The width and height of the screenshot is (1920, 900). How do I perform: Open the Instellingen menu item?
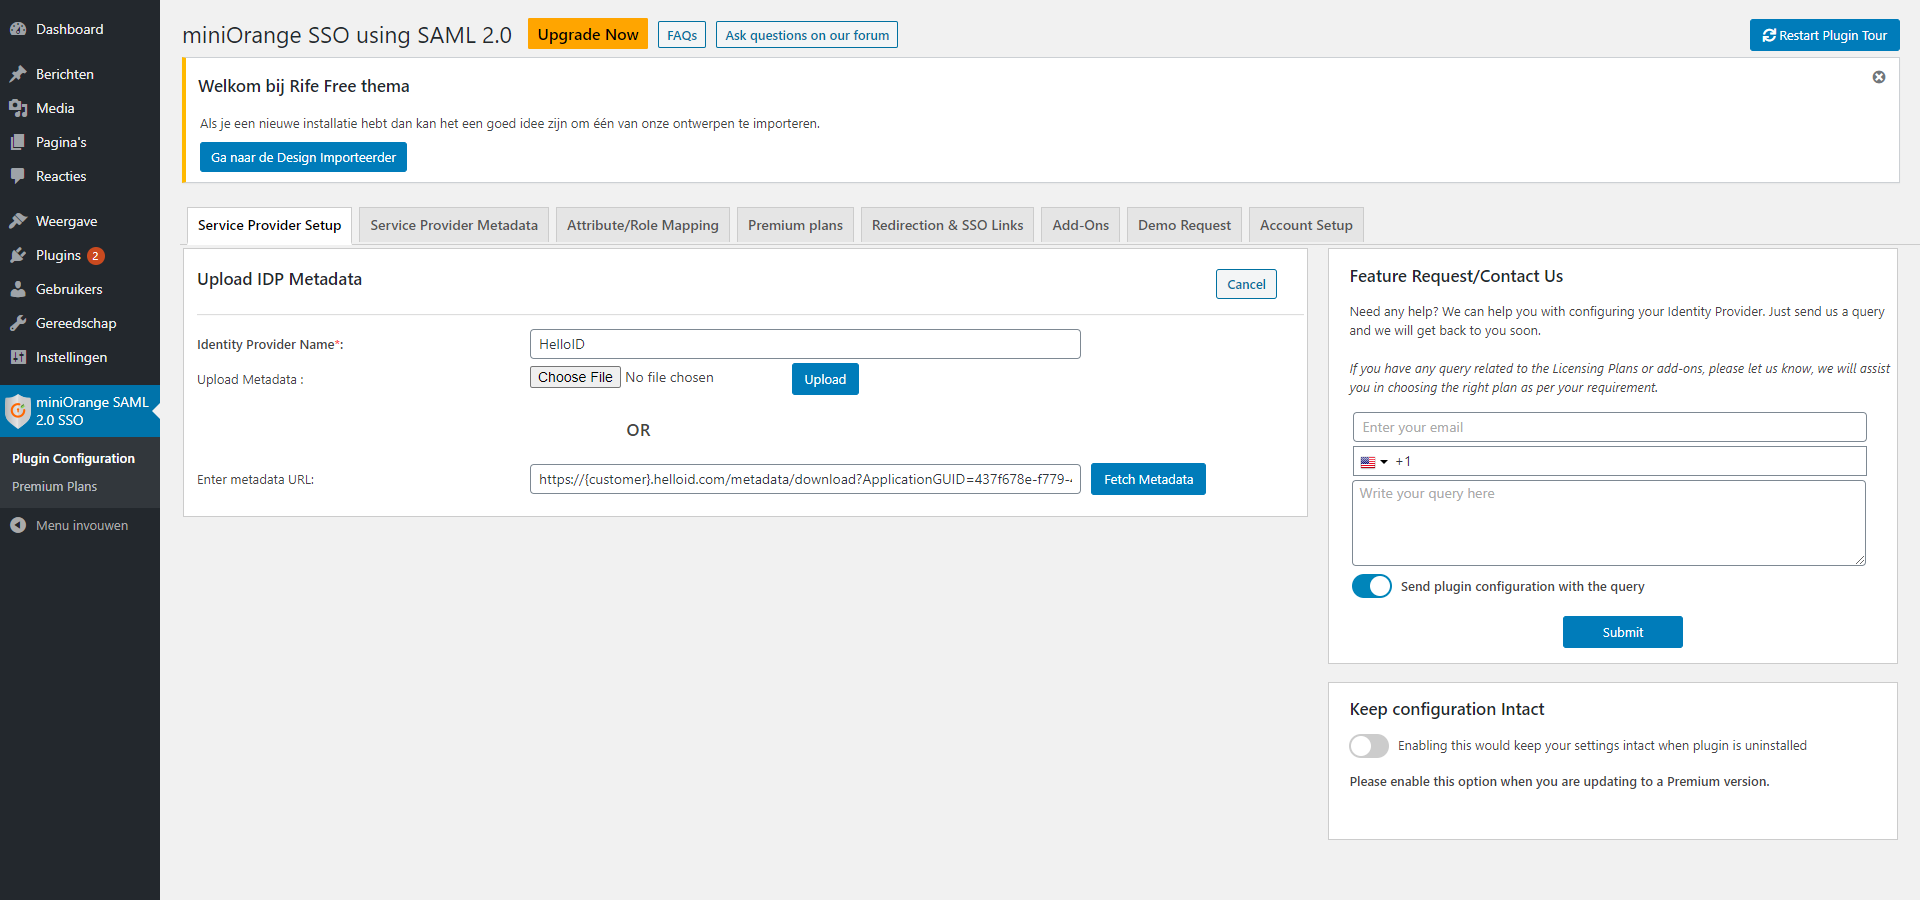point(80,357)
